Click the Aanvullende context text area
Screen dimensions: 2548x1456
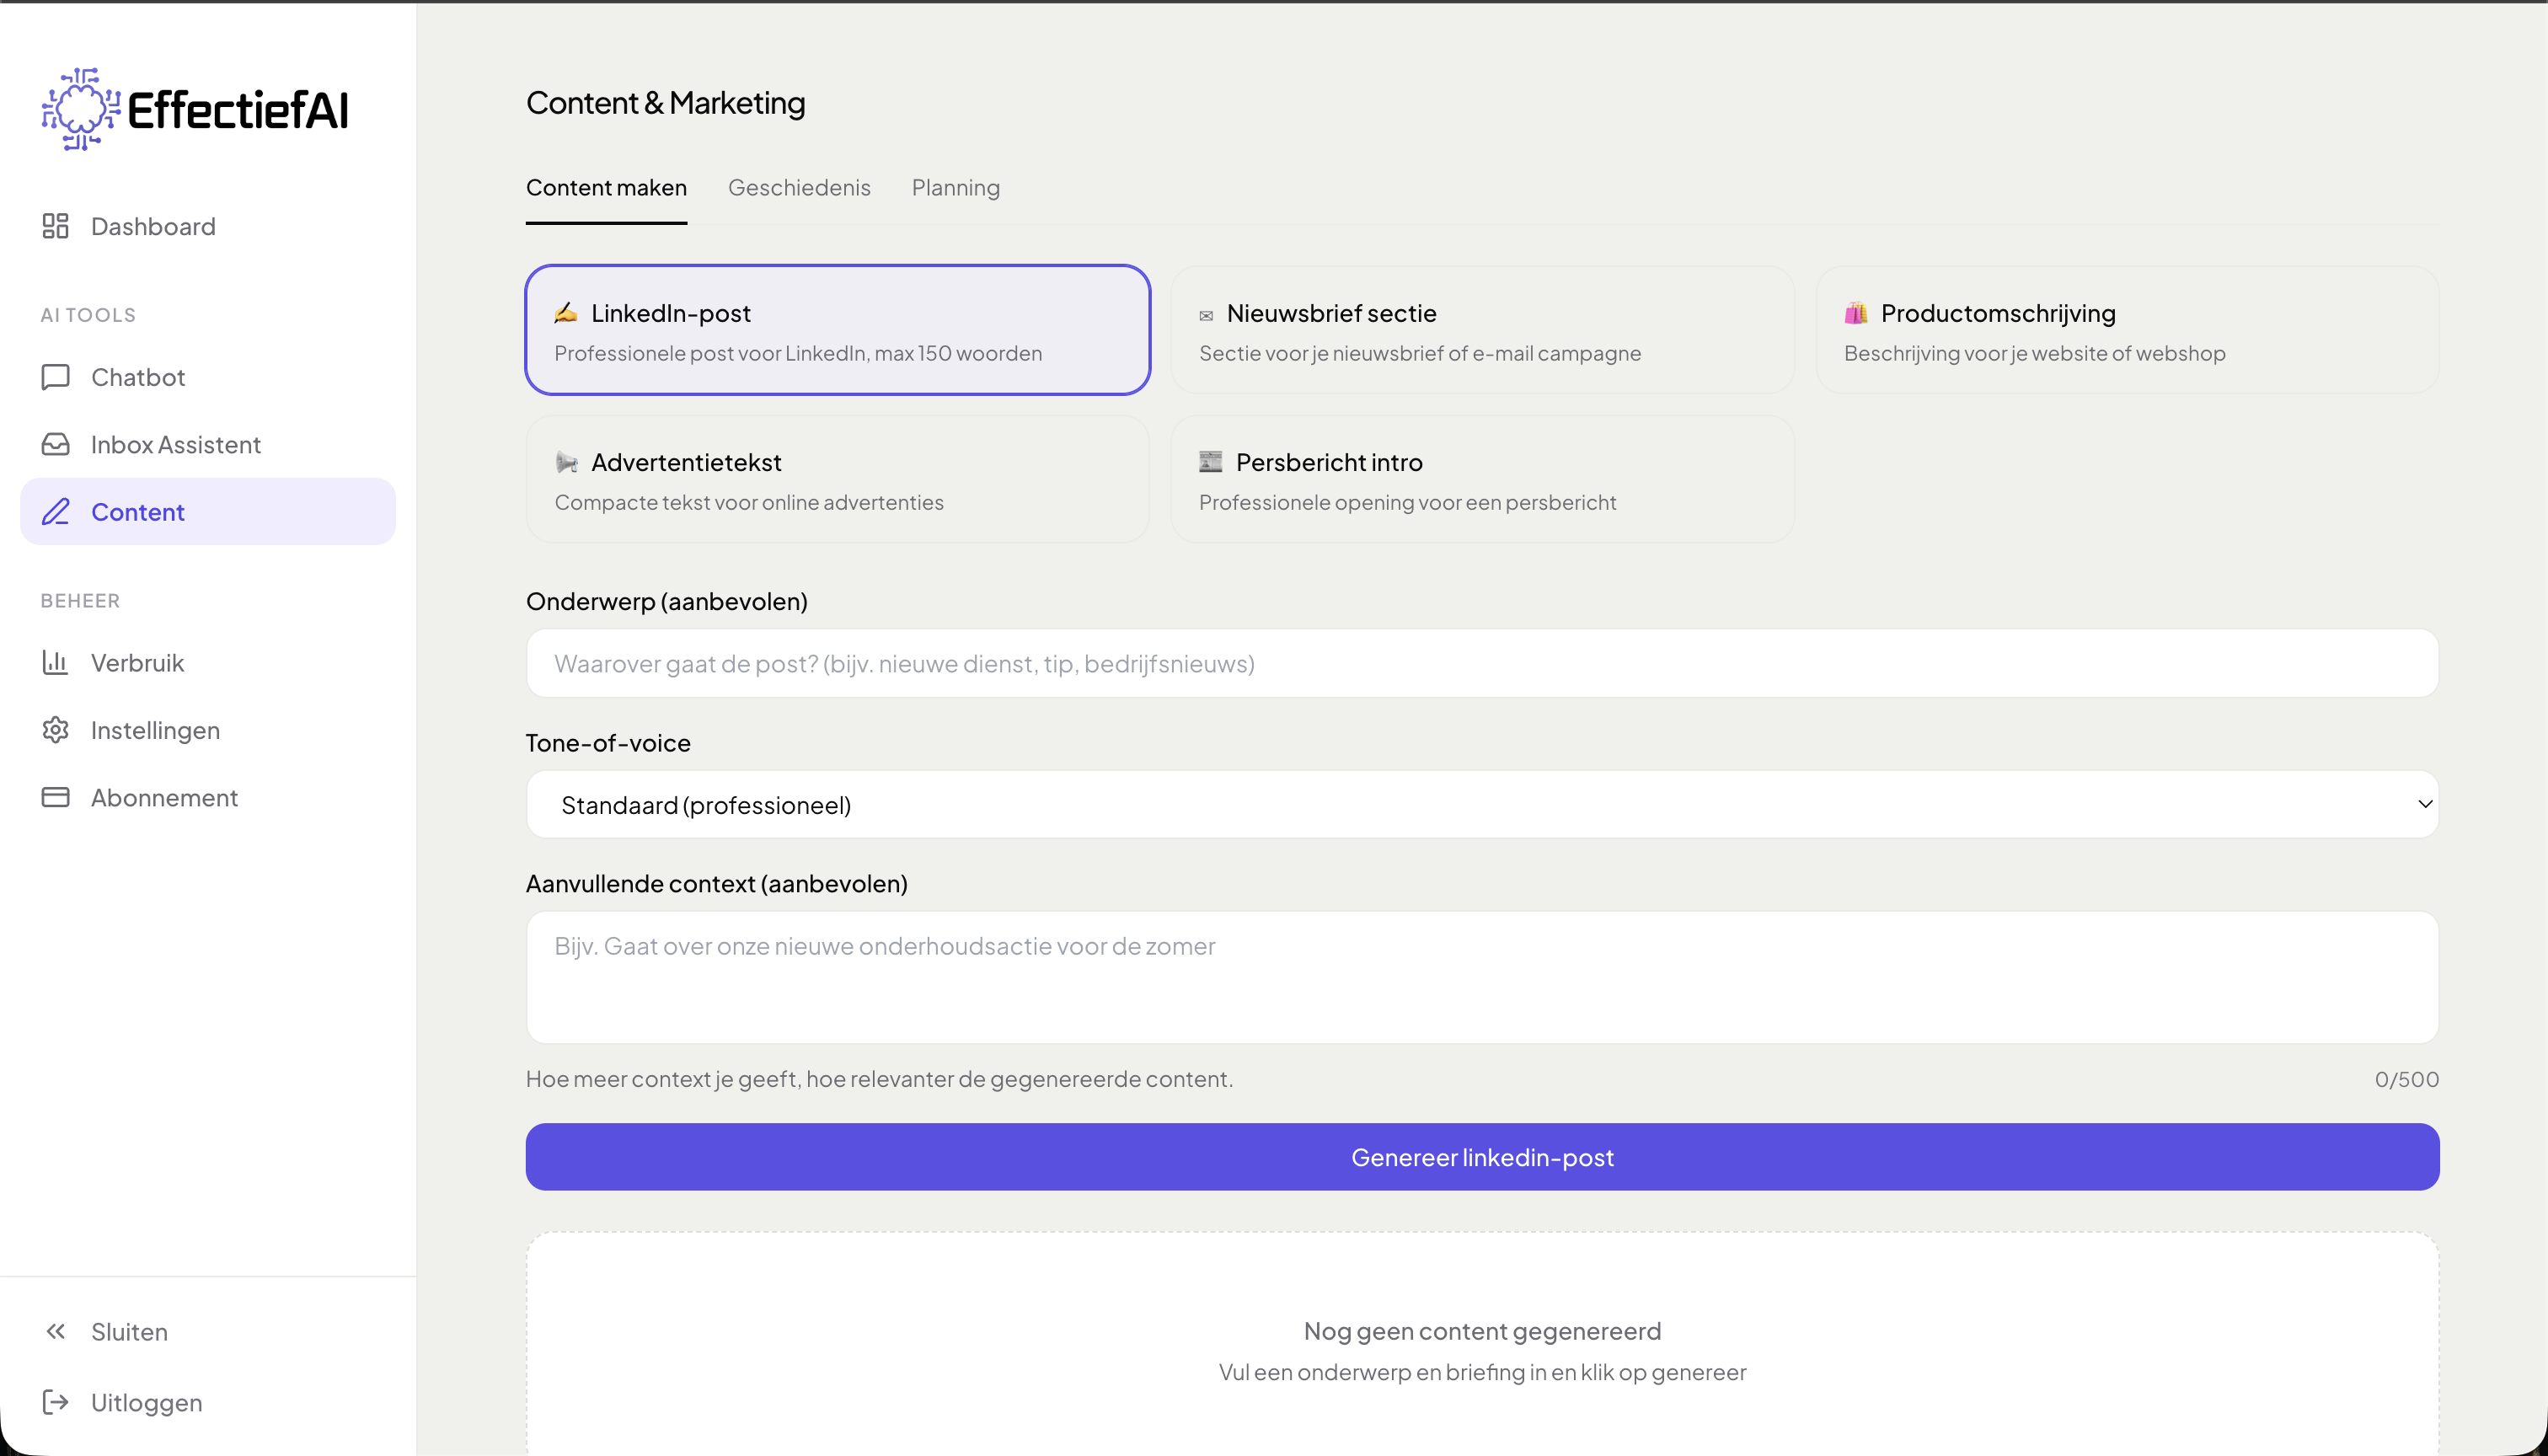[x=1481, y=977]
